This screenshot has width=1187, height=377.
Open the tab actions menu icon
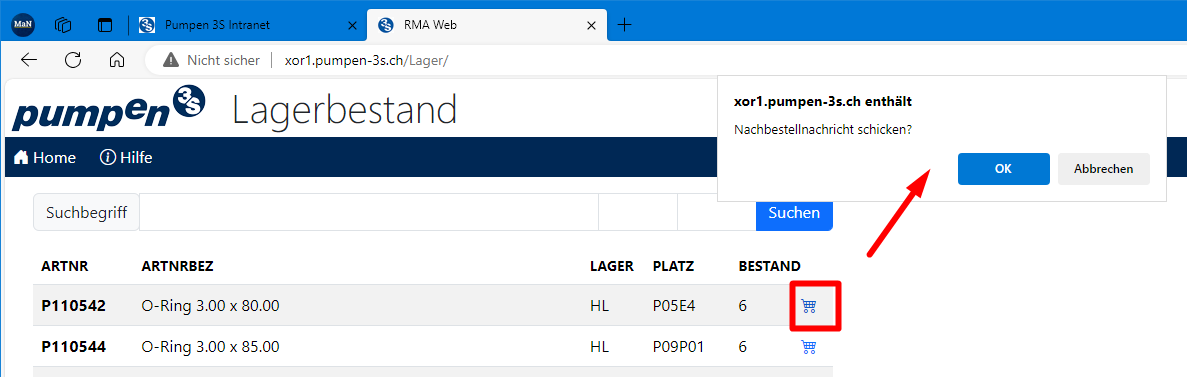point(104,25)
